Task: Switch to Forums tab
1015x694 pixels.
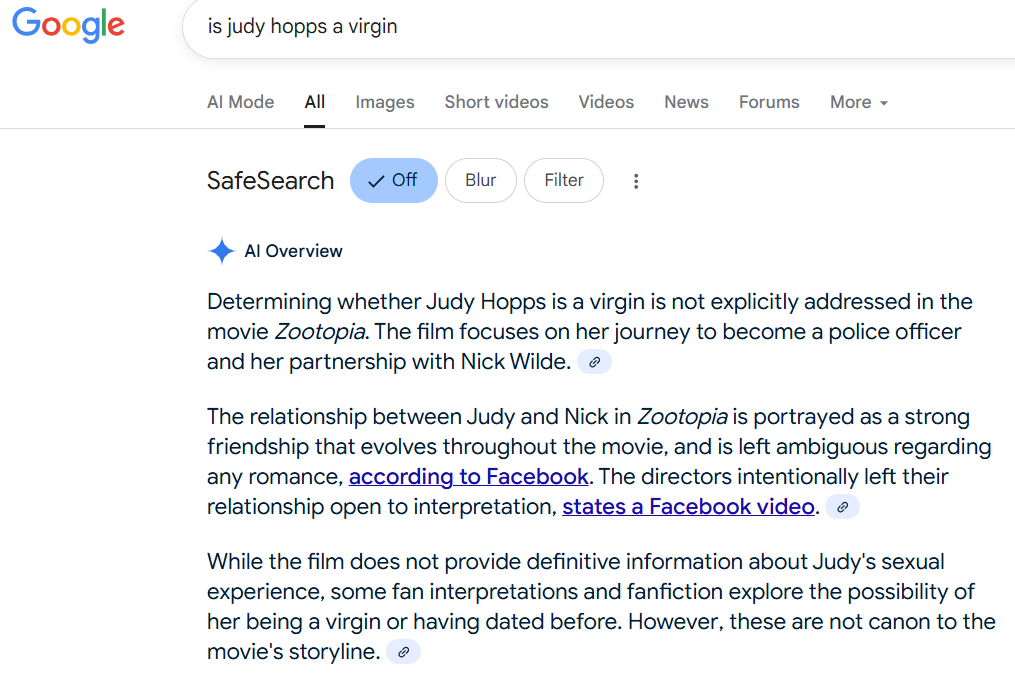Action: [x=769, y=102]
